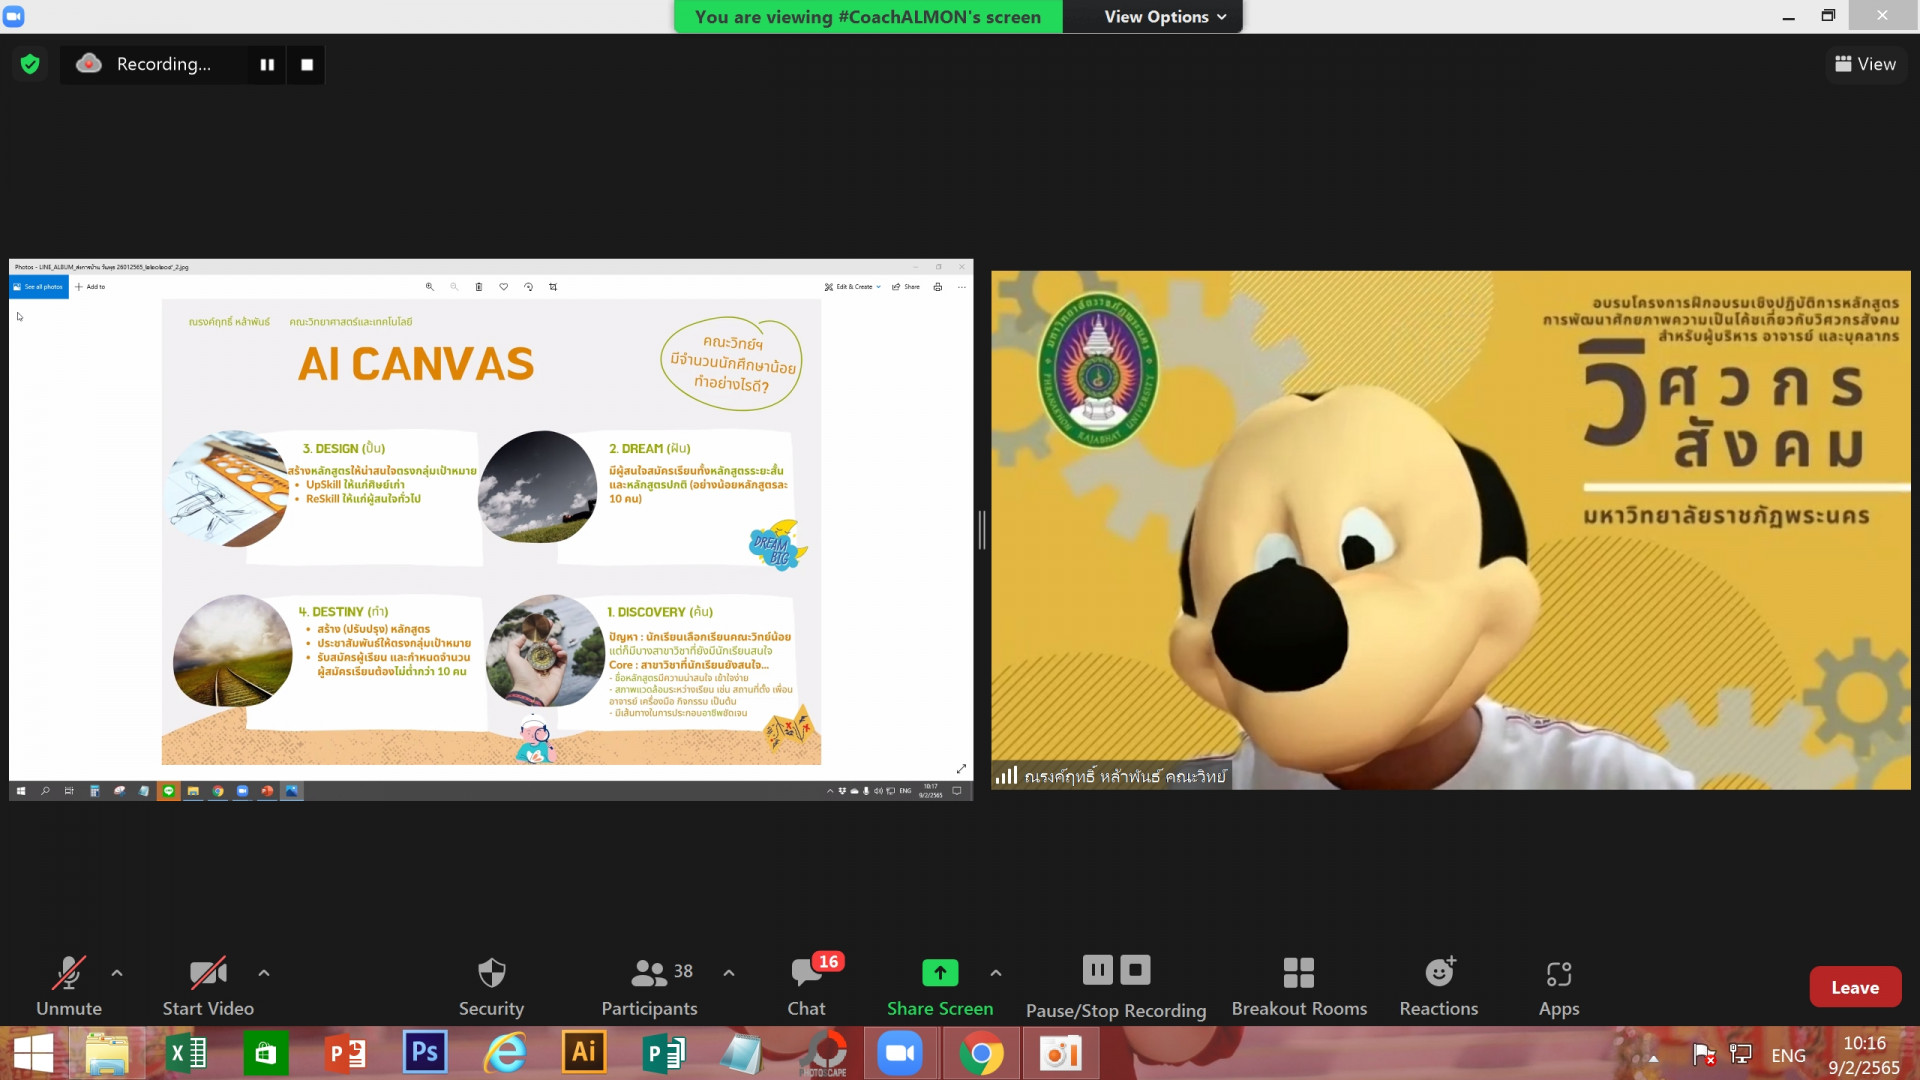Viewport: 1920px width, 1080px height.
Task: Start Video with the camera button
Action: click(208, 987)
